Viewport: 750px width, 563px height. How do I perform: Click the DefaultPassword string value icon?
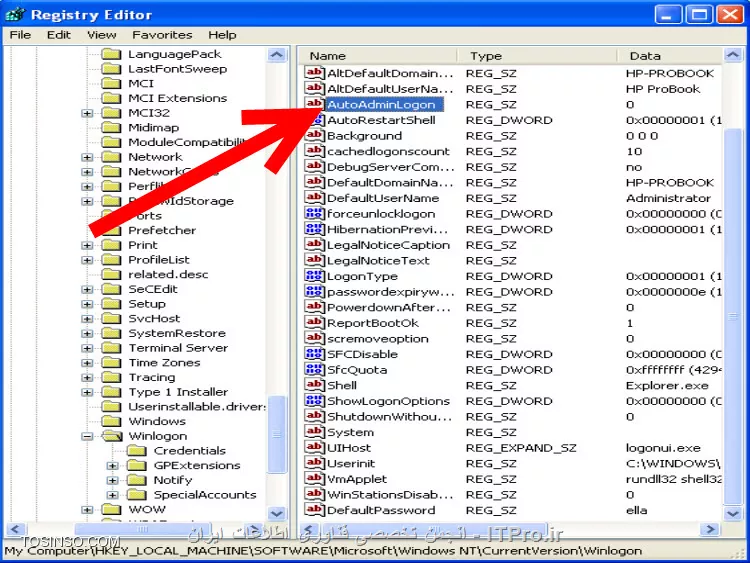tap(314, 510)
